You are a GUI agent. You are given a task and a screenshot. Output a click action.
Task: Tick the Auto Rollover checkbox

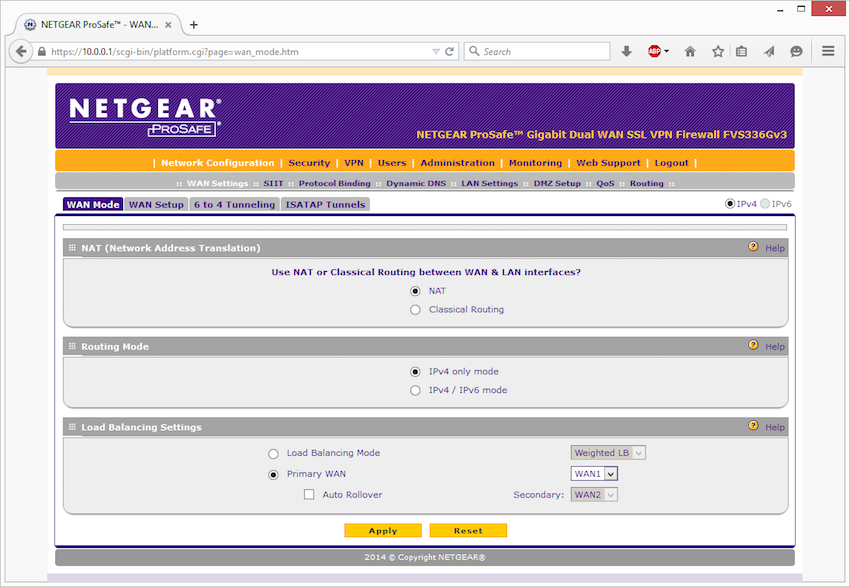309,494
